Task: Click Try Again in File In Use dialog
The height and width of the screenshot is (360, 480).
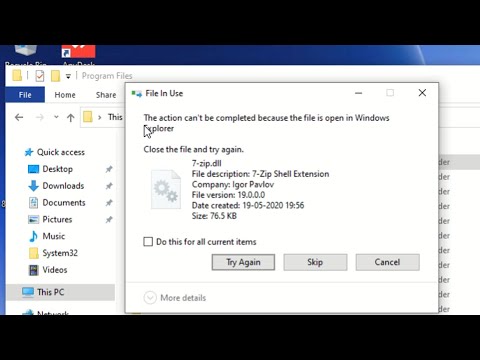Action: click(x=243, y=262)
